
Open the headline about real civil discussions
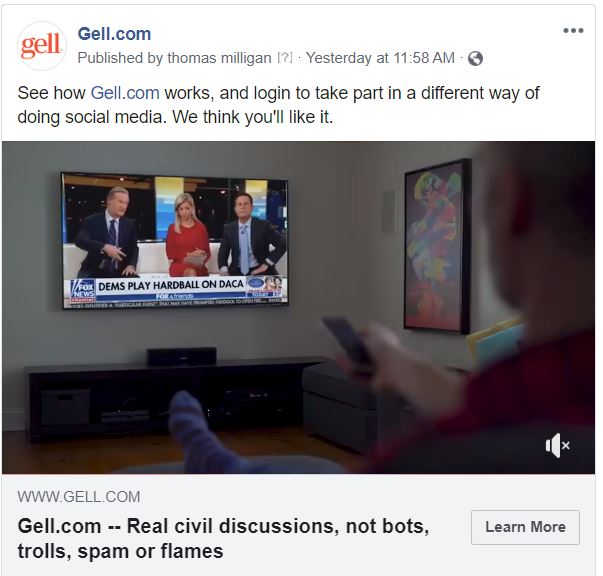tap(223, 539)
